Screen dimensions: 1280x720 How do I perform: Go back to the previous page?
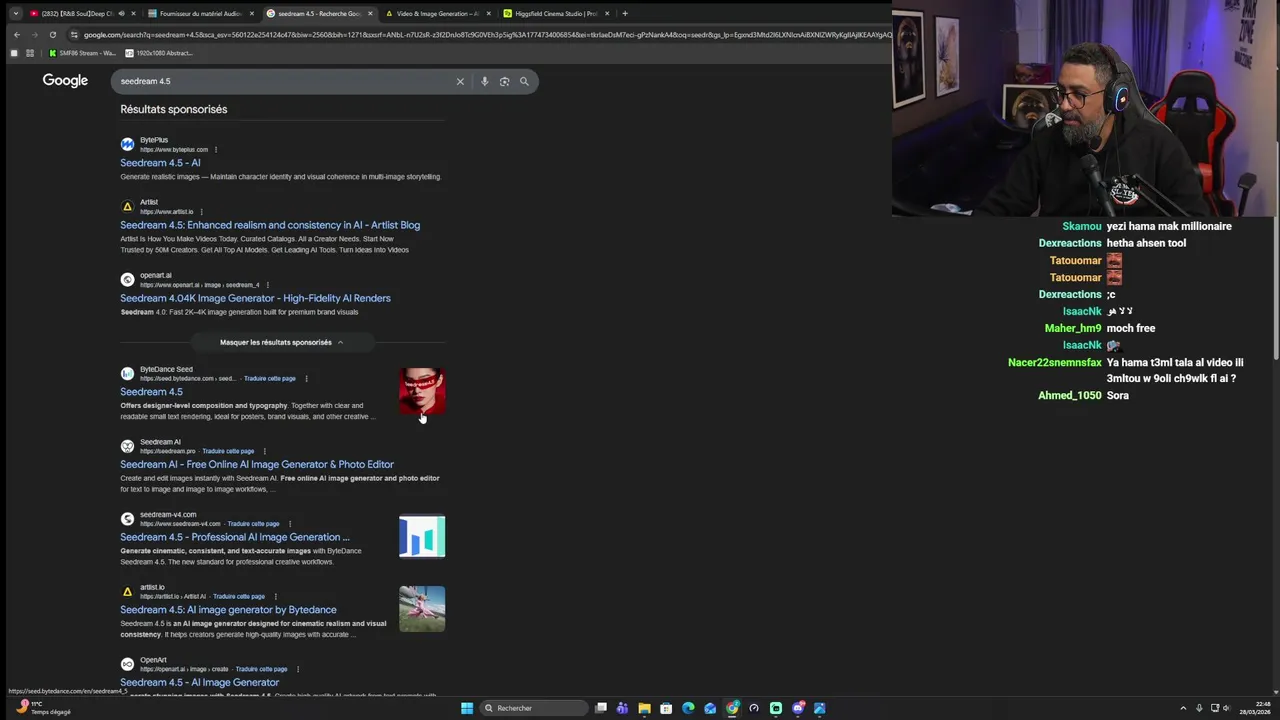[17, 35]
